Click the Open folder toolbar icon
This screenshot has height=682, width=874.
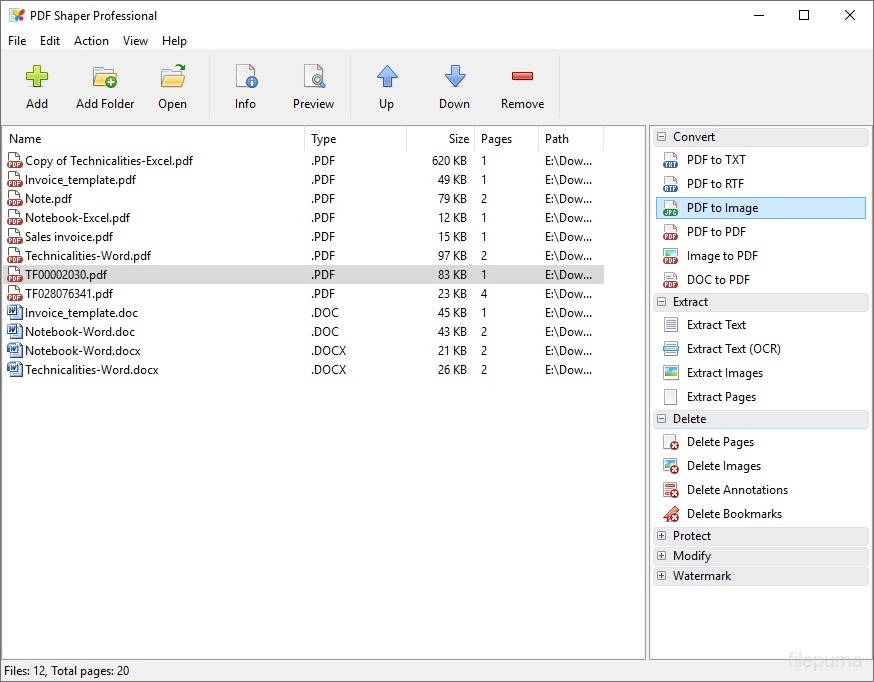[173, 76]
